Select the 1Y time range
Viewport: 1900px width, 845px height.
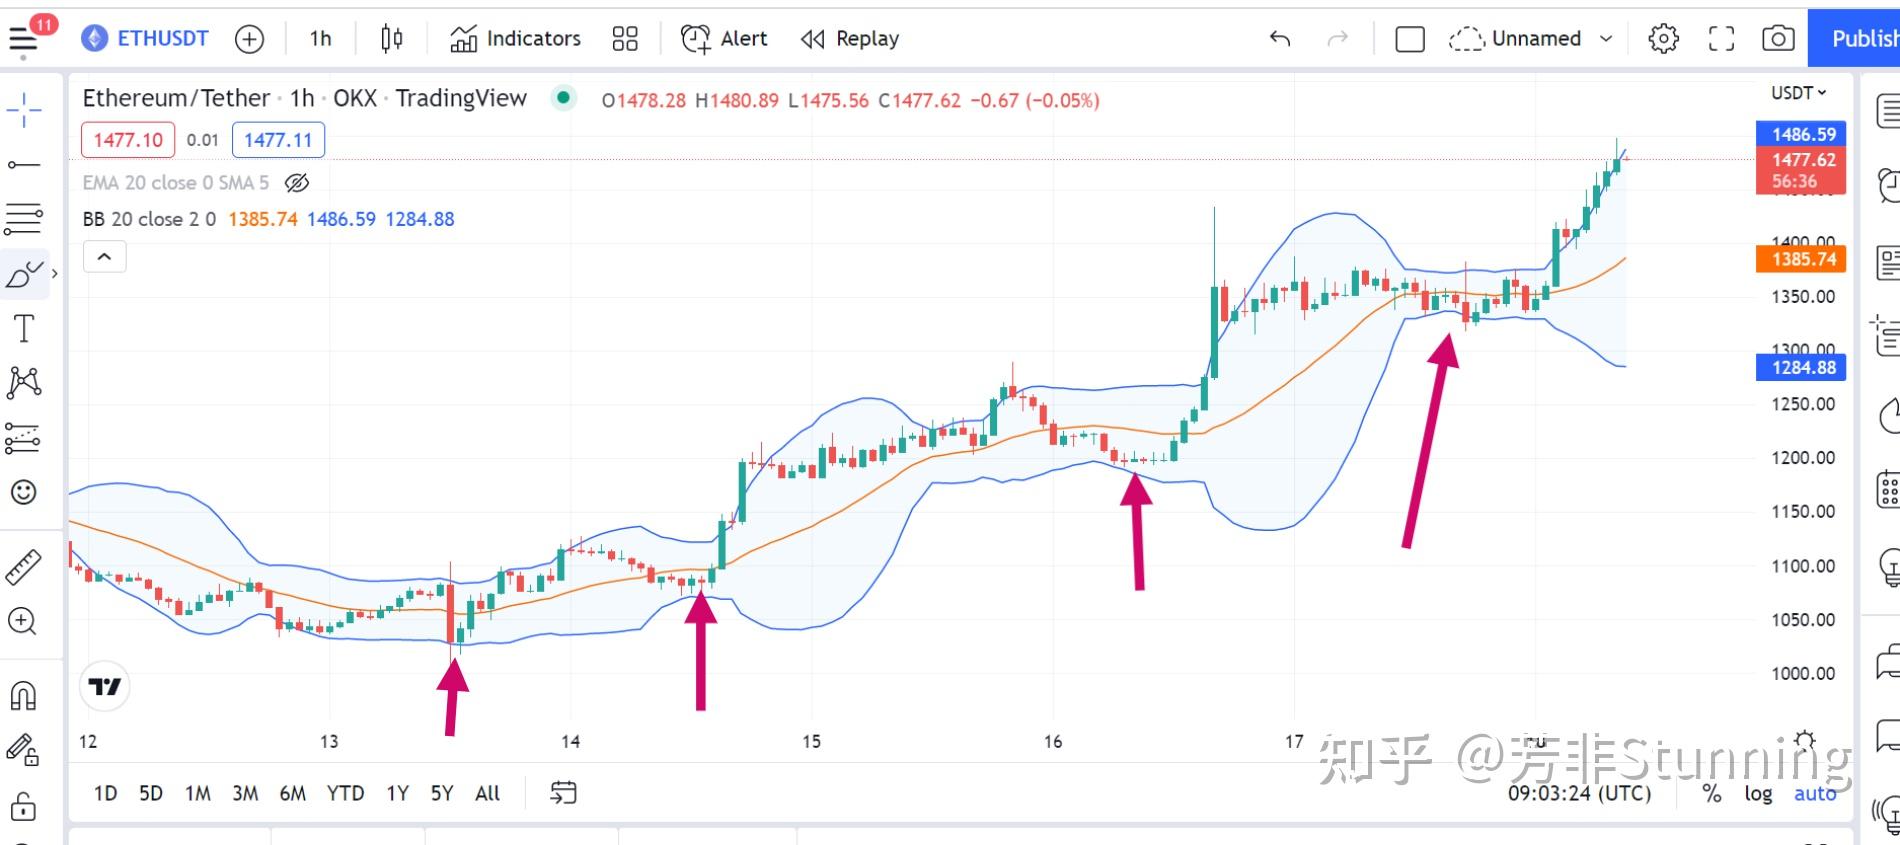398,793
